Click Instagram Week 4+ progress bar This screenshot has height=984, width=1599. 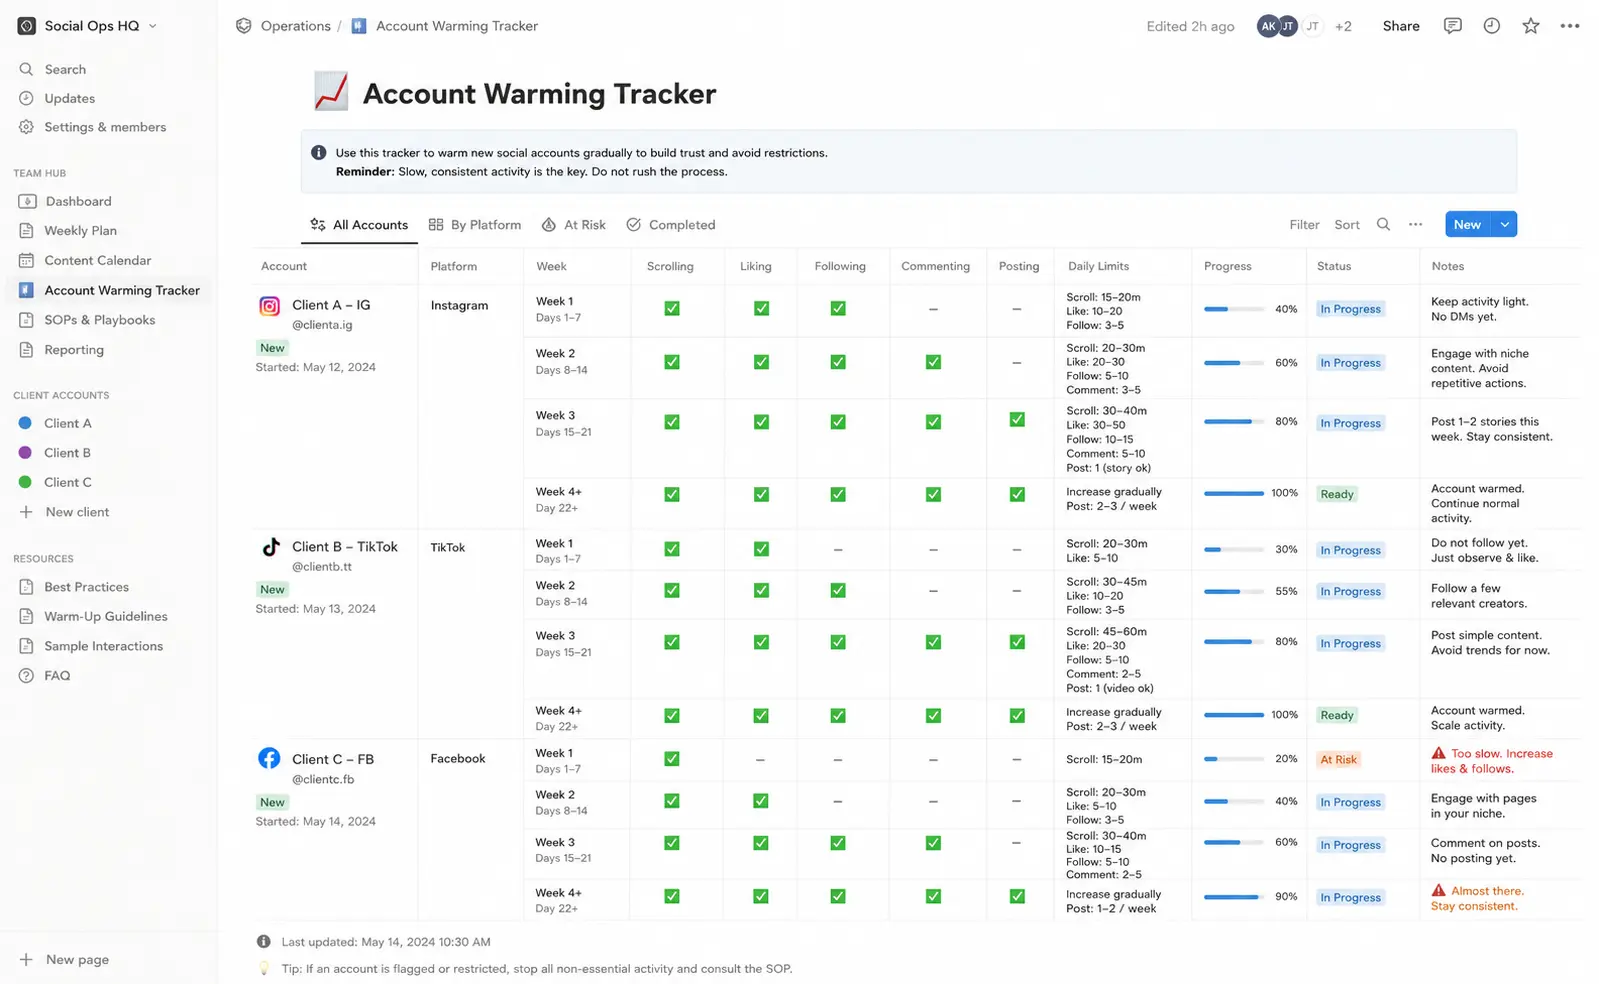click(1234, 493)
